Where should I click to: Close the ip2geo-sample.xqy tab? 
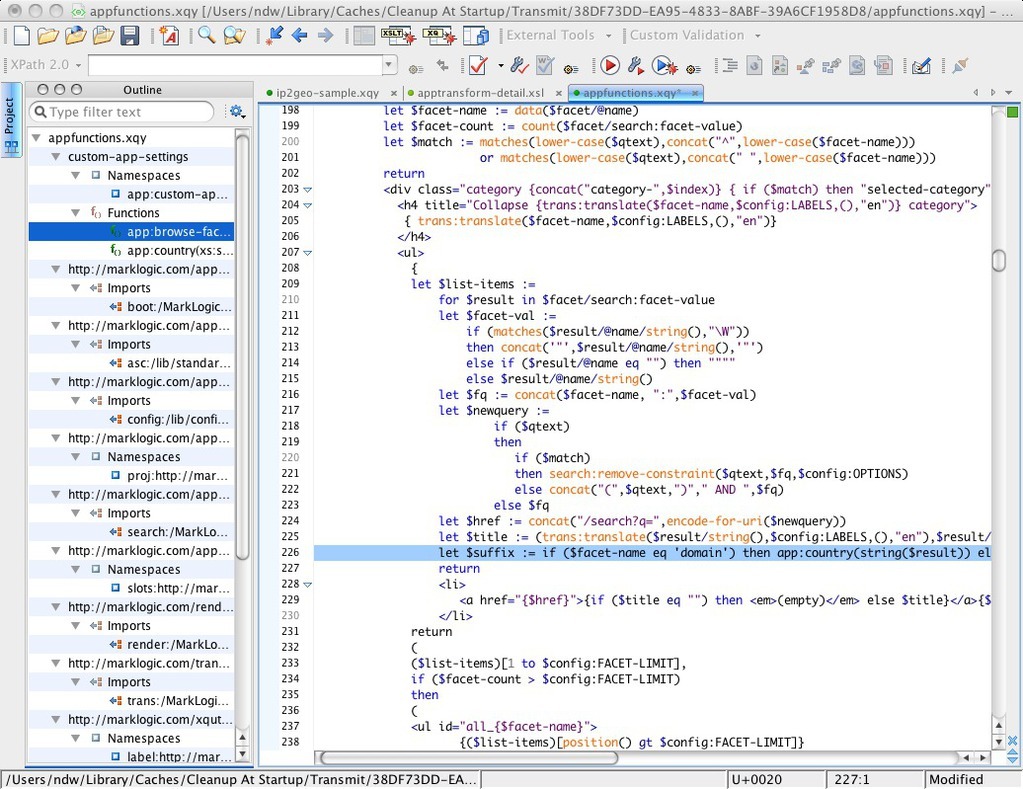393,93
